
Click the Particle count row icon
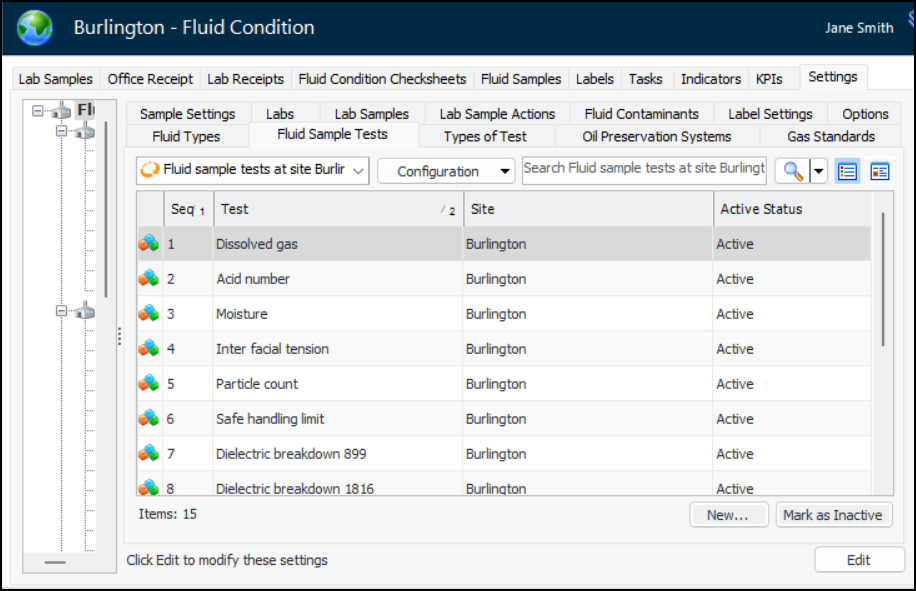coord(149,384)
